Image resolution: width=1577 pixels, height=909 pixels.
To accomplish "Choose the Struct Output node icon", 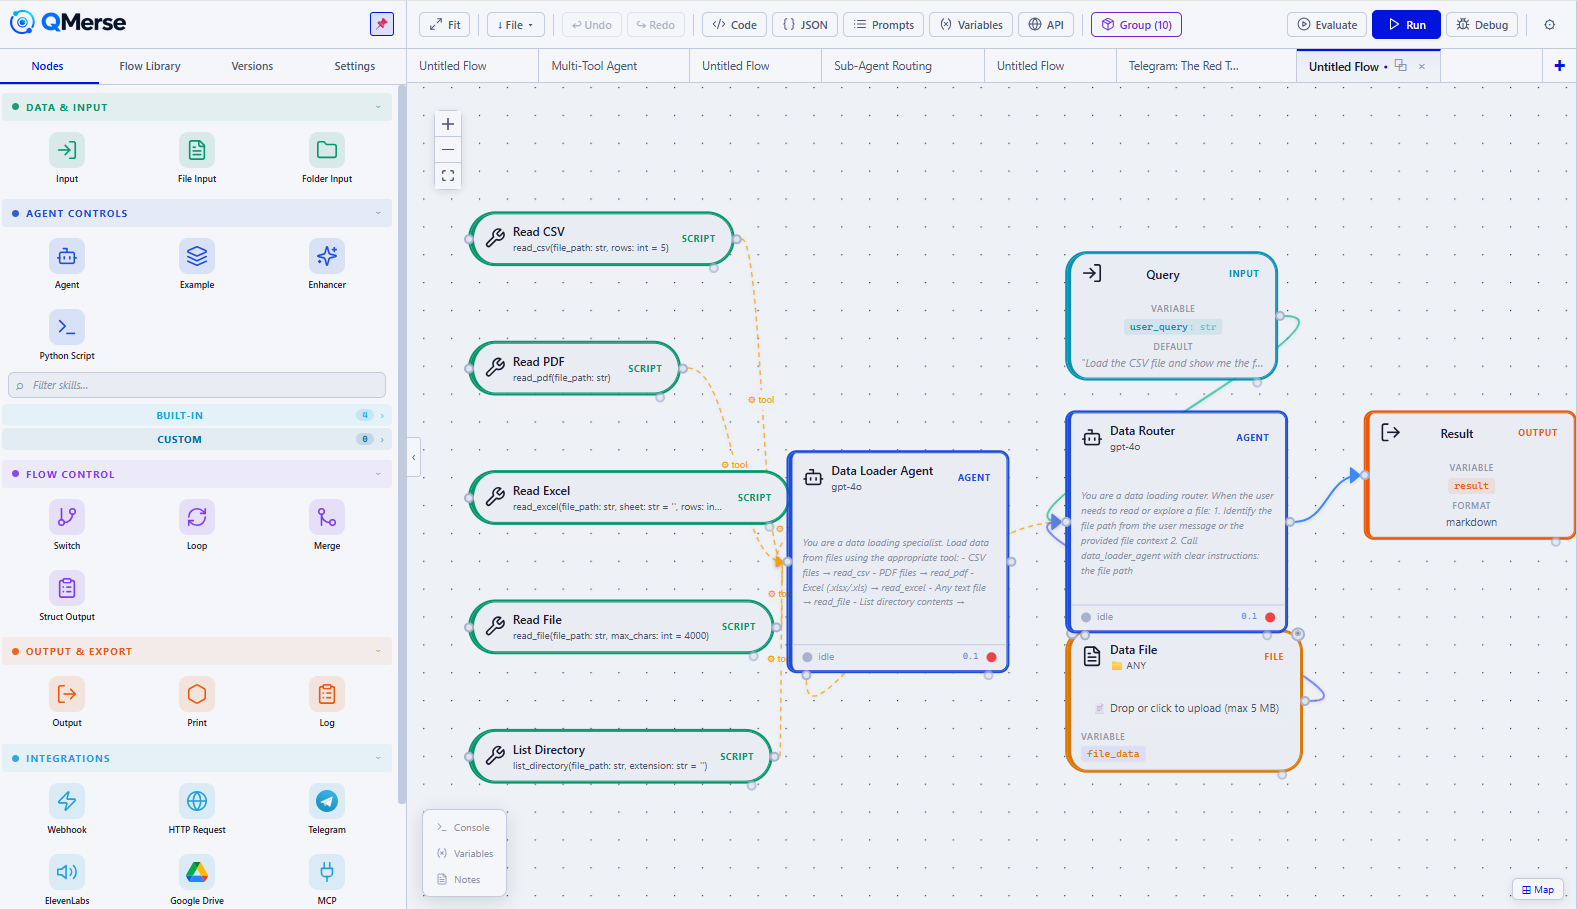I will [x=67, y=589].
